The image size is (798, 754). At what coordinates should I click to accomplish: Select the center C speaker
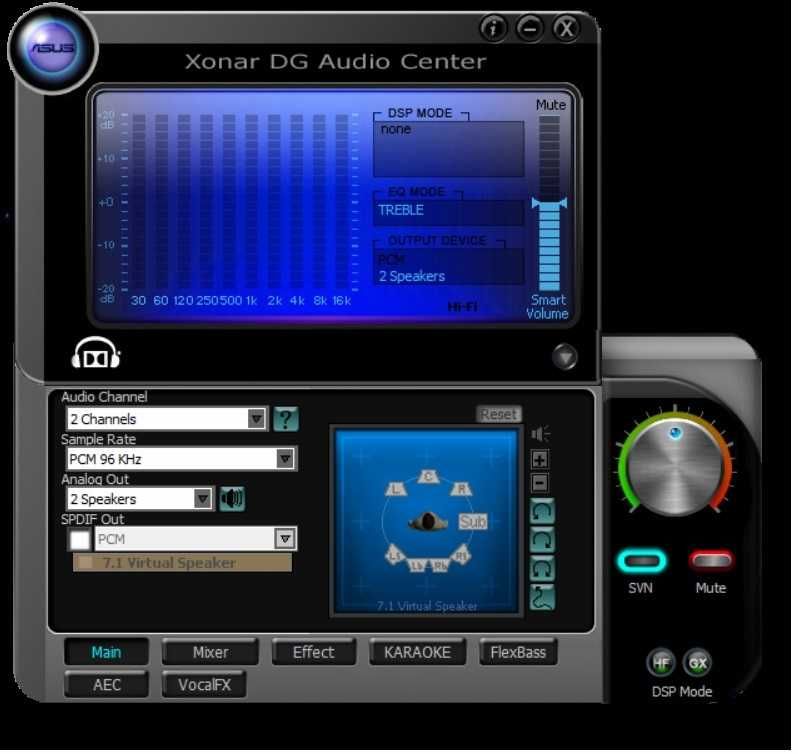click(430, 479)
